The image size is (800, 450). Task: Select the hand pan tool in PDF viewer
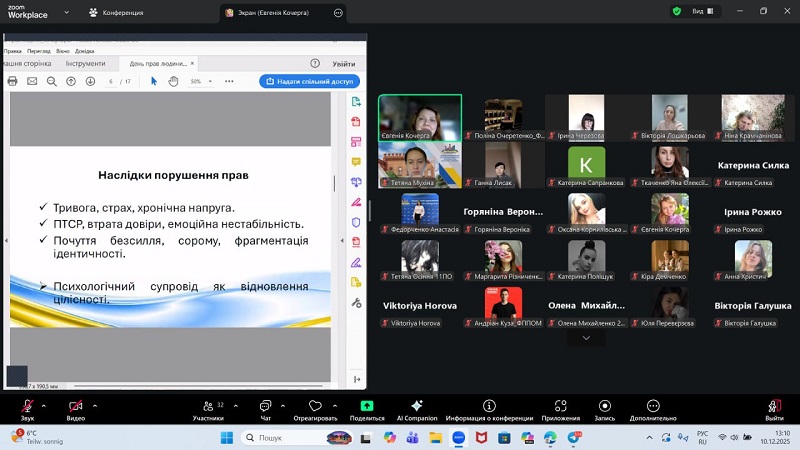[173, 81]
